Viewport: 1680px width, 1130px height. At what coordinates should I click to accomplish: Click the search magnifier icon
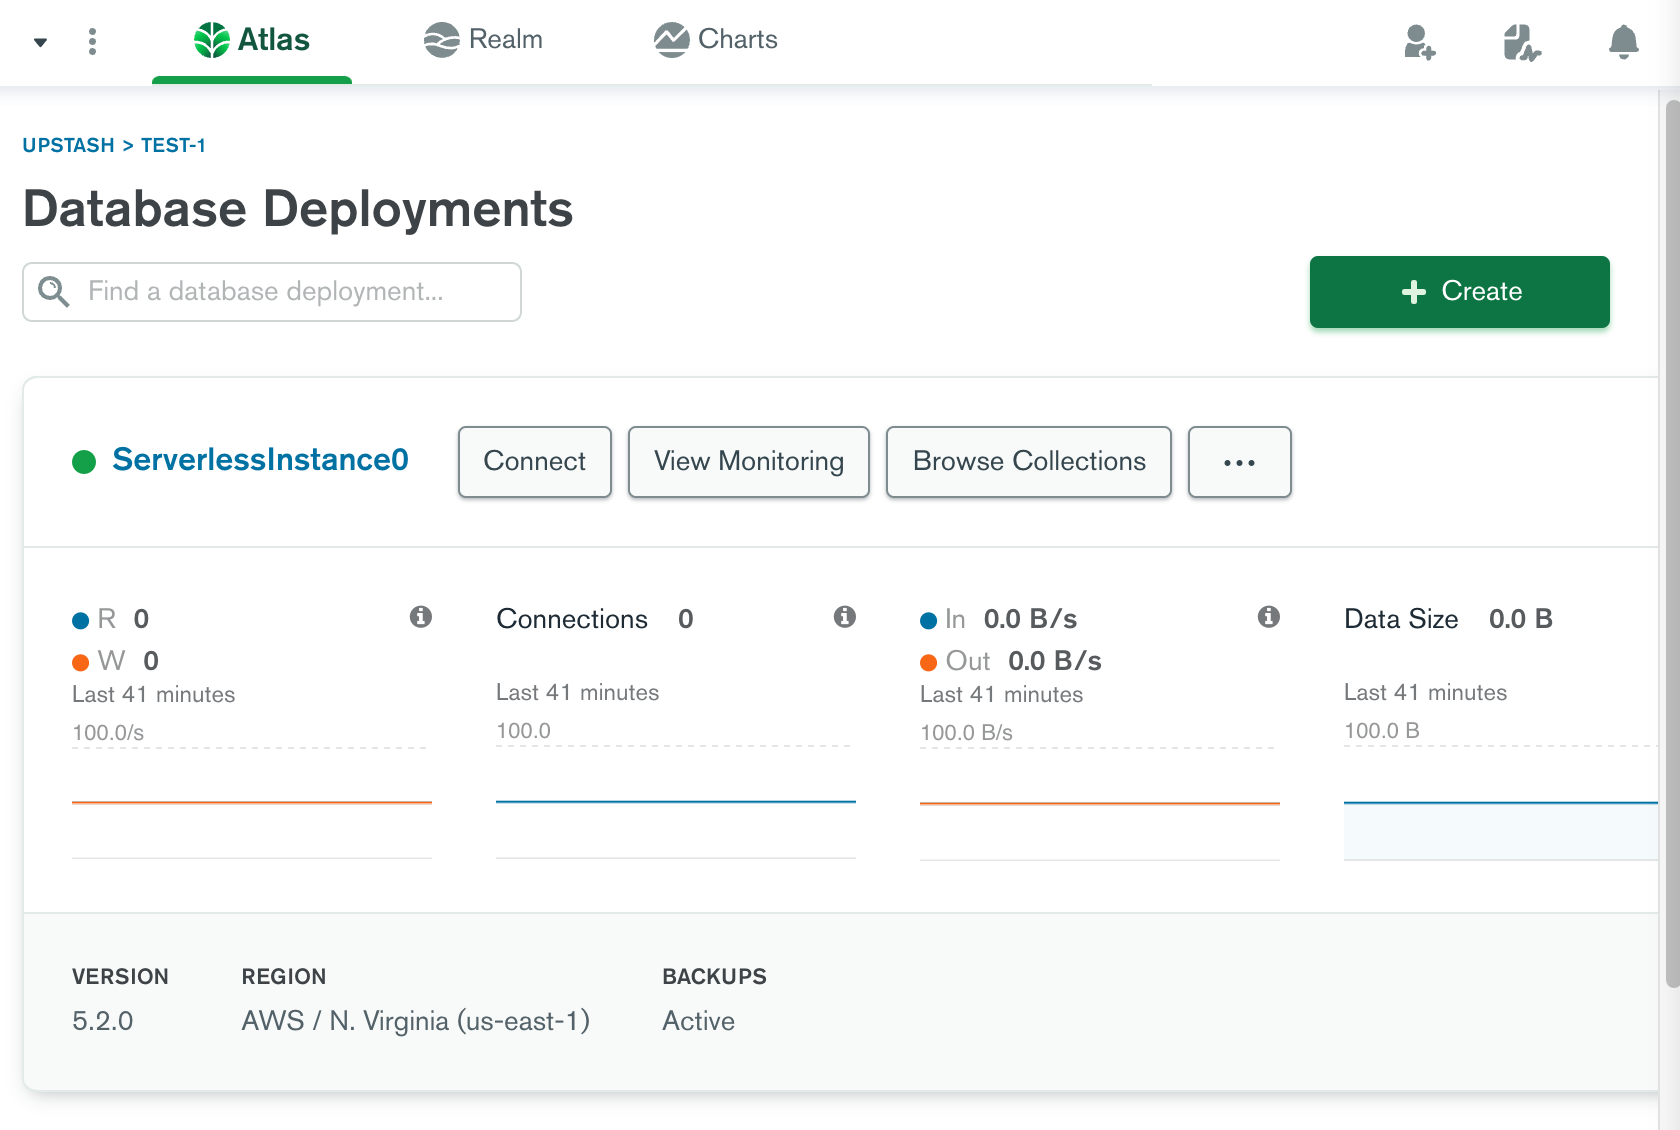click(x=53, y=292)
